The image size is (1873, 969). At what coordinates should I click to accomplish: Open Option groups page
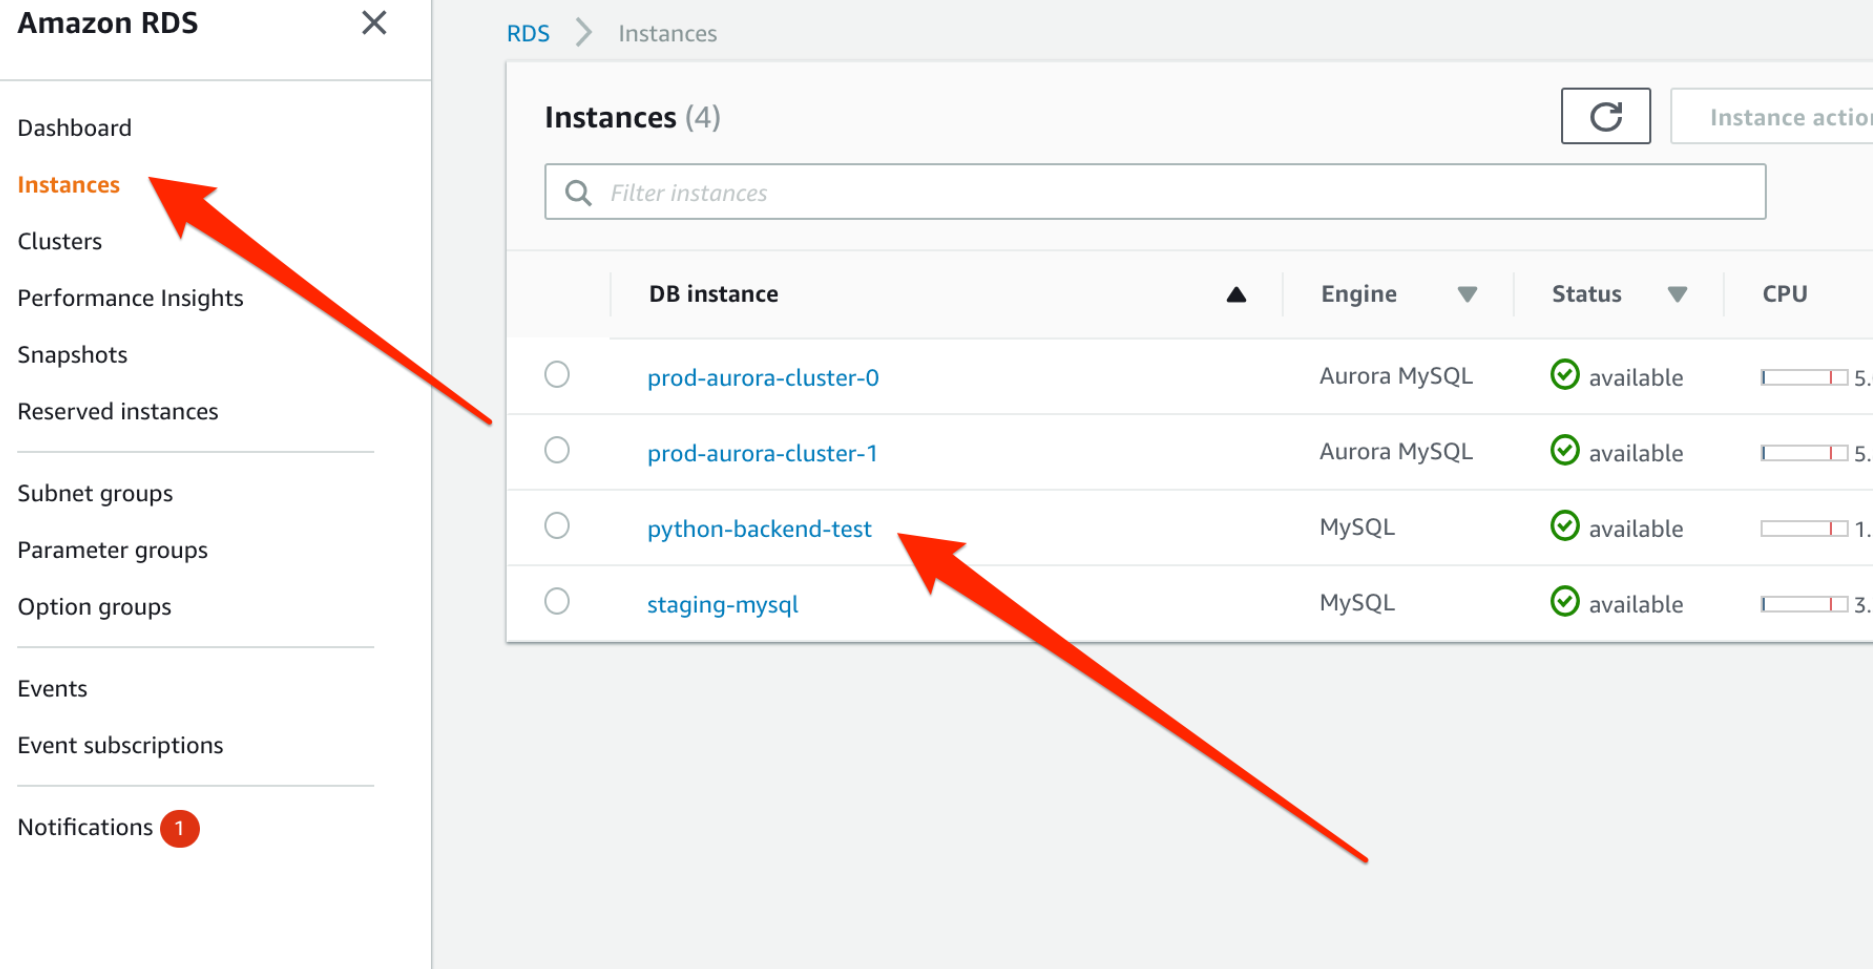click(95, 608)
